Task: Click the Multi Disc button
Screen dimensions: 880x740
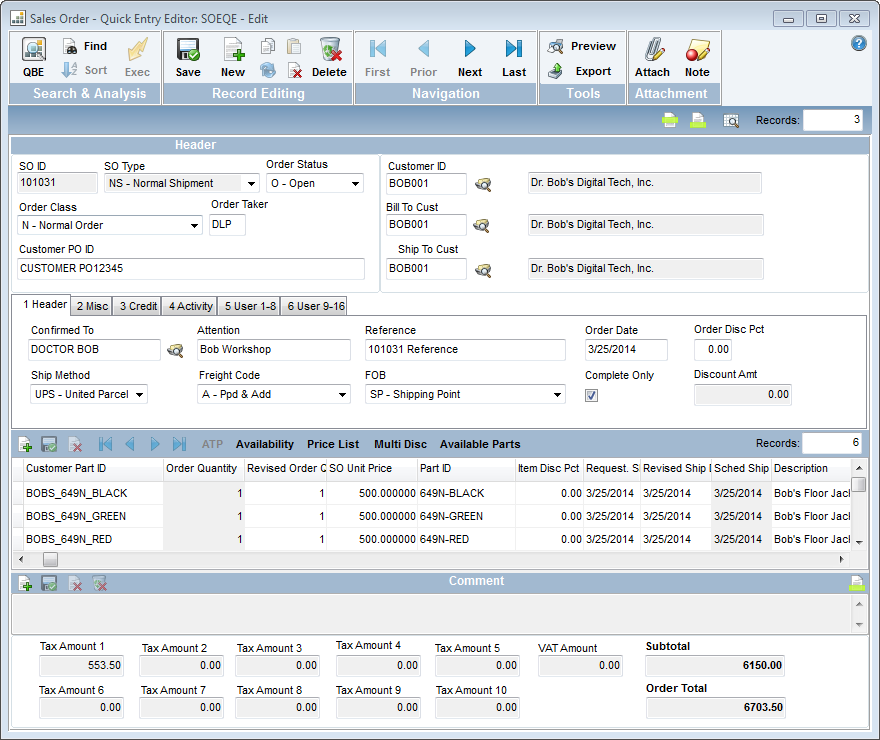Action: point(400,444)
